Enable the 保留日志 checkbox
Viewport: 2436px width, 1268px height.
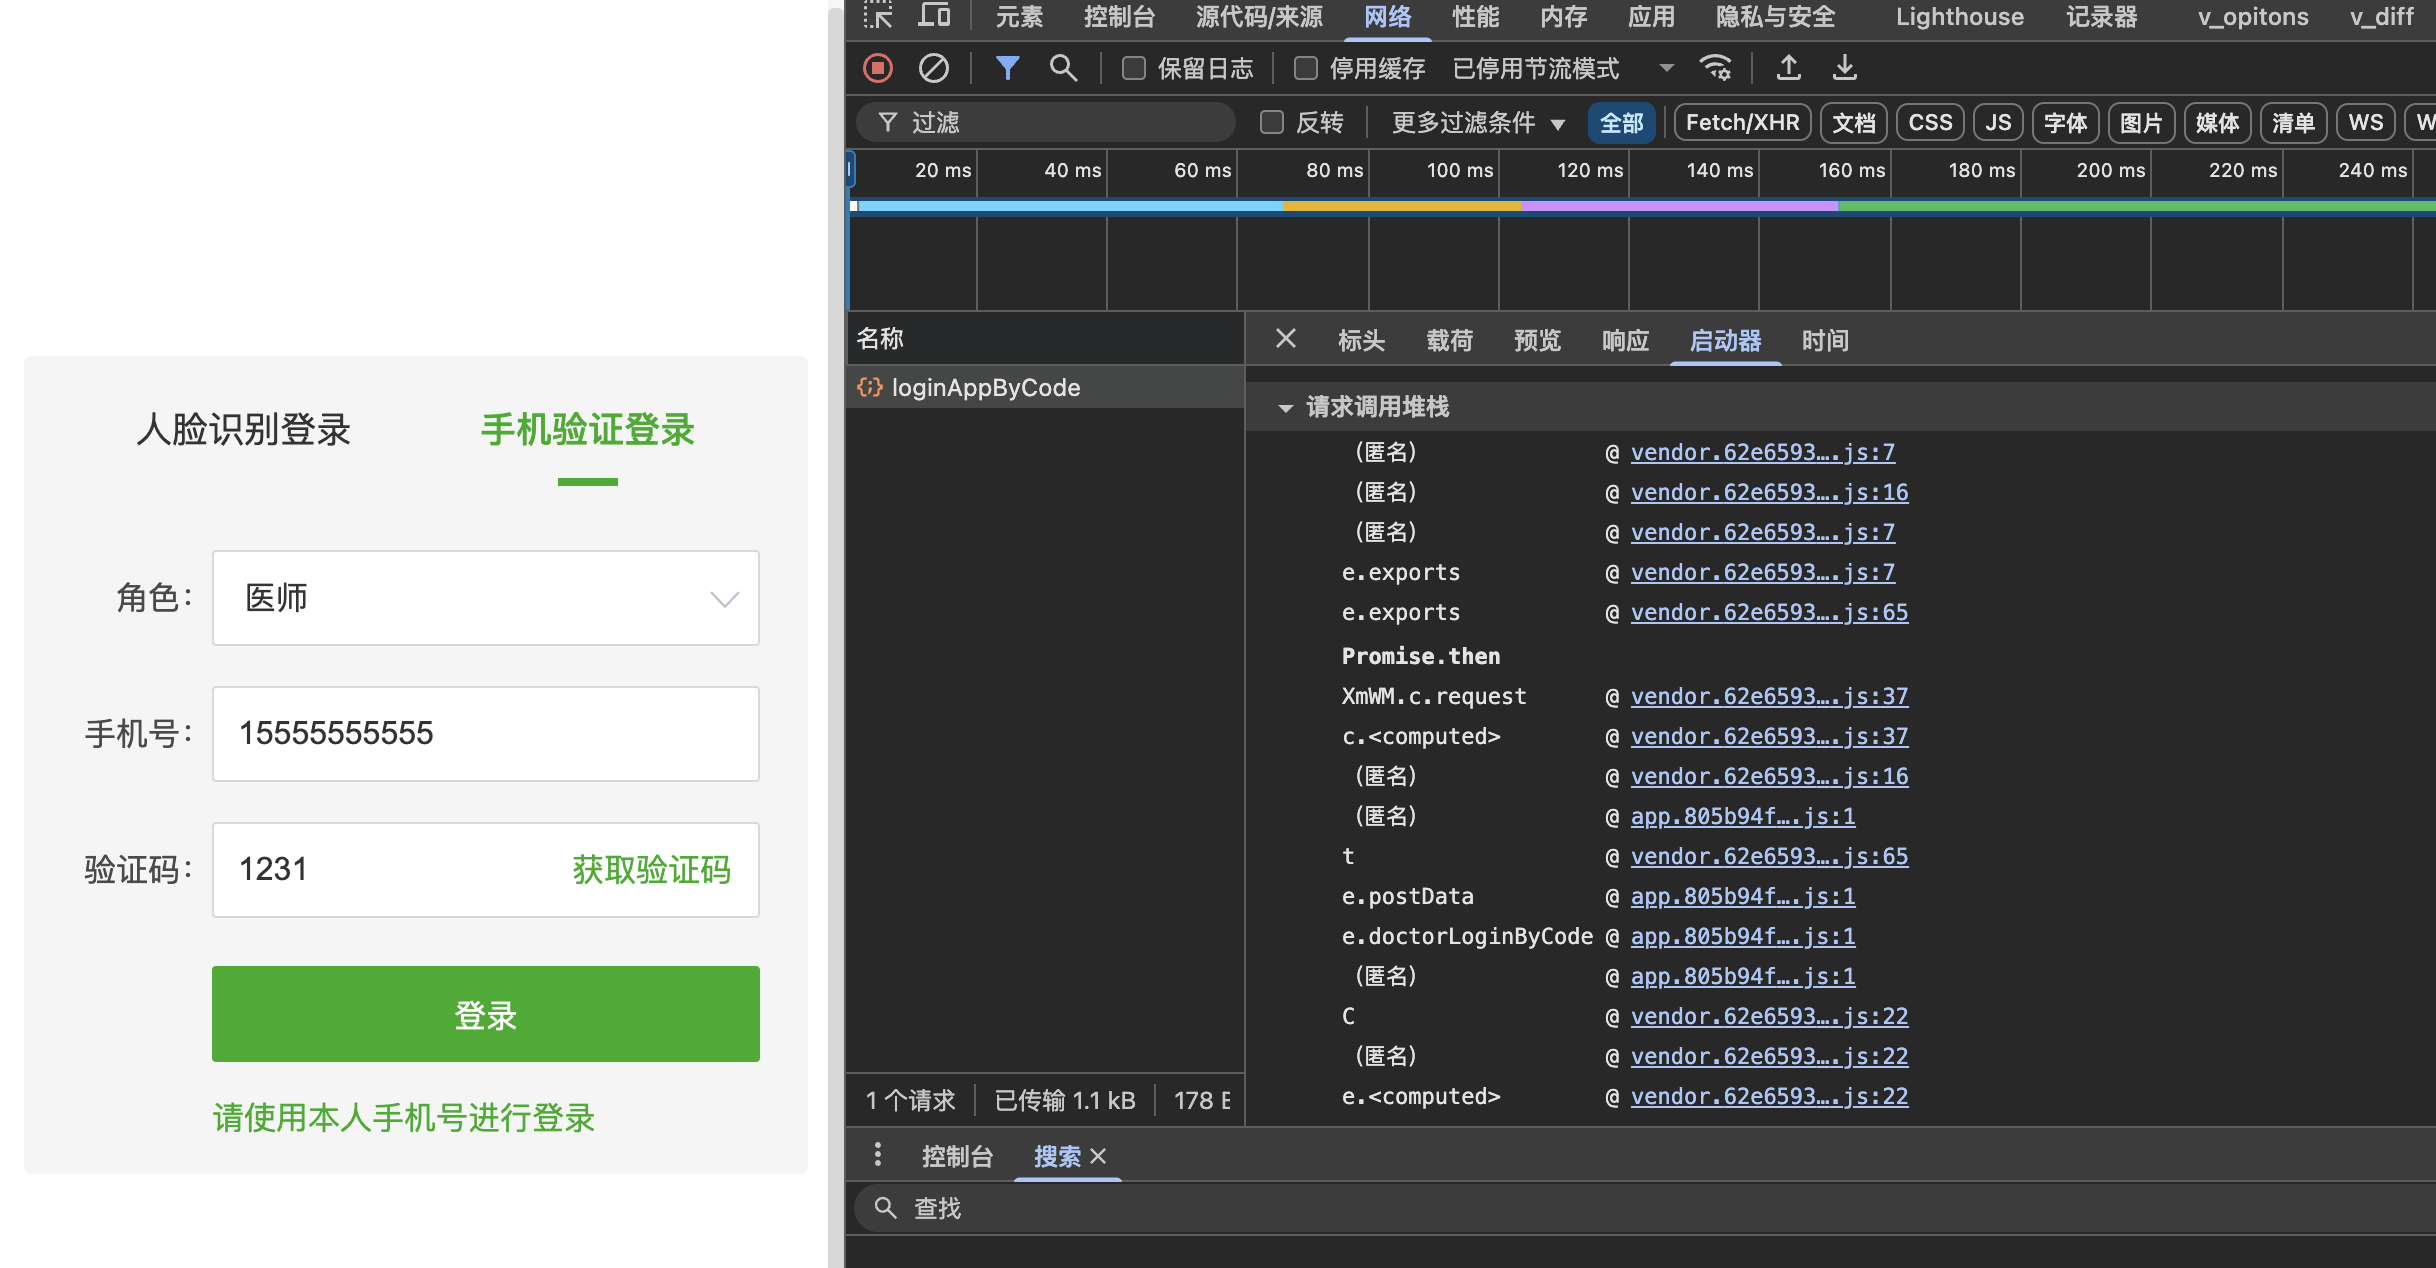[x=1133, y=68]
